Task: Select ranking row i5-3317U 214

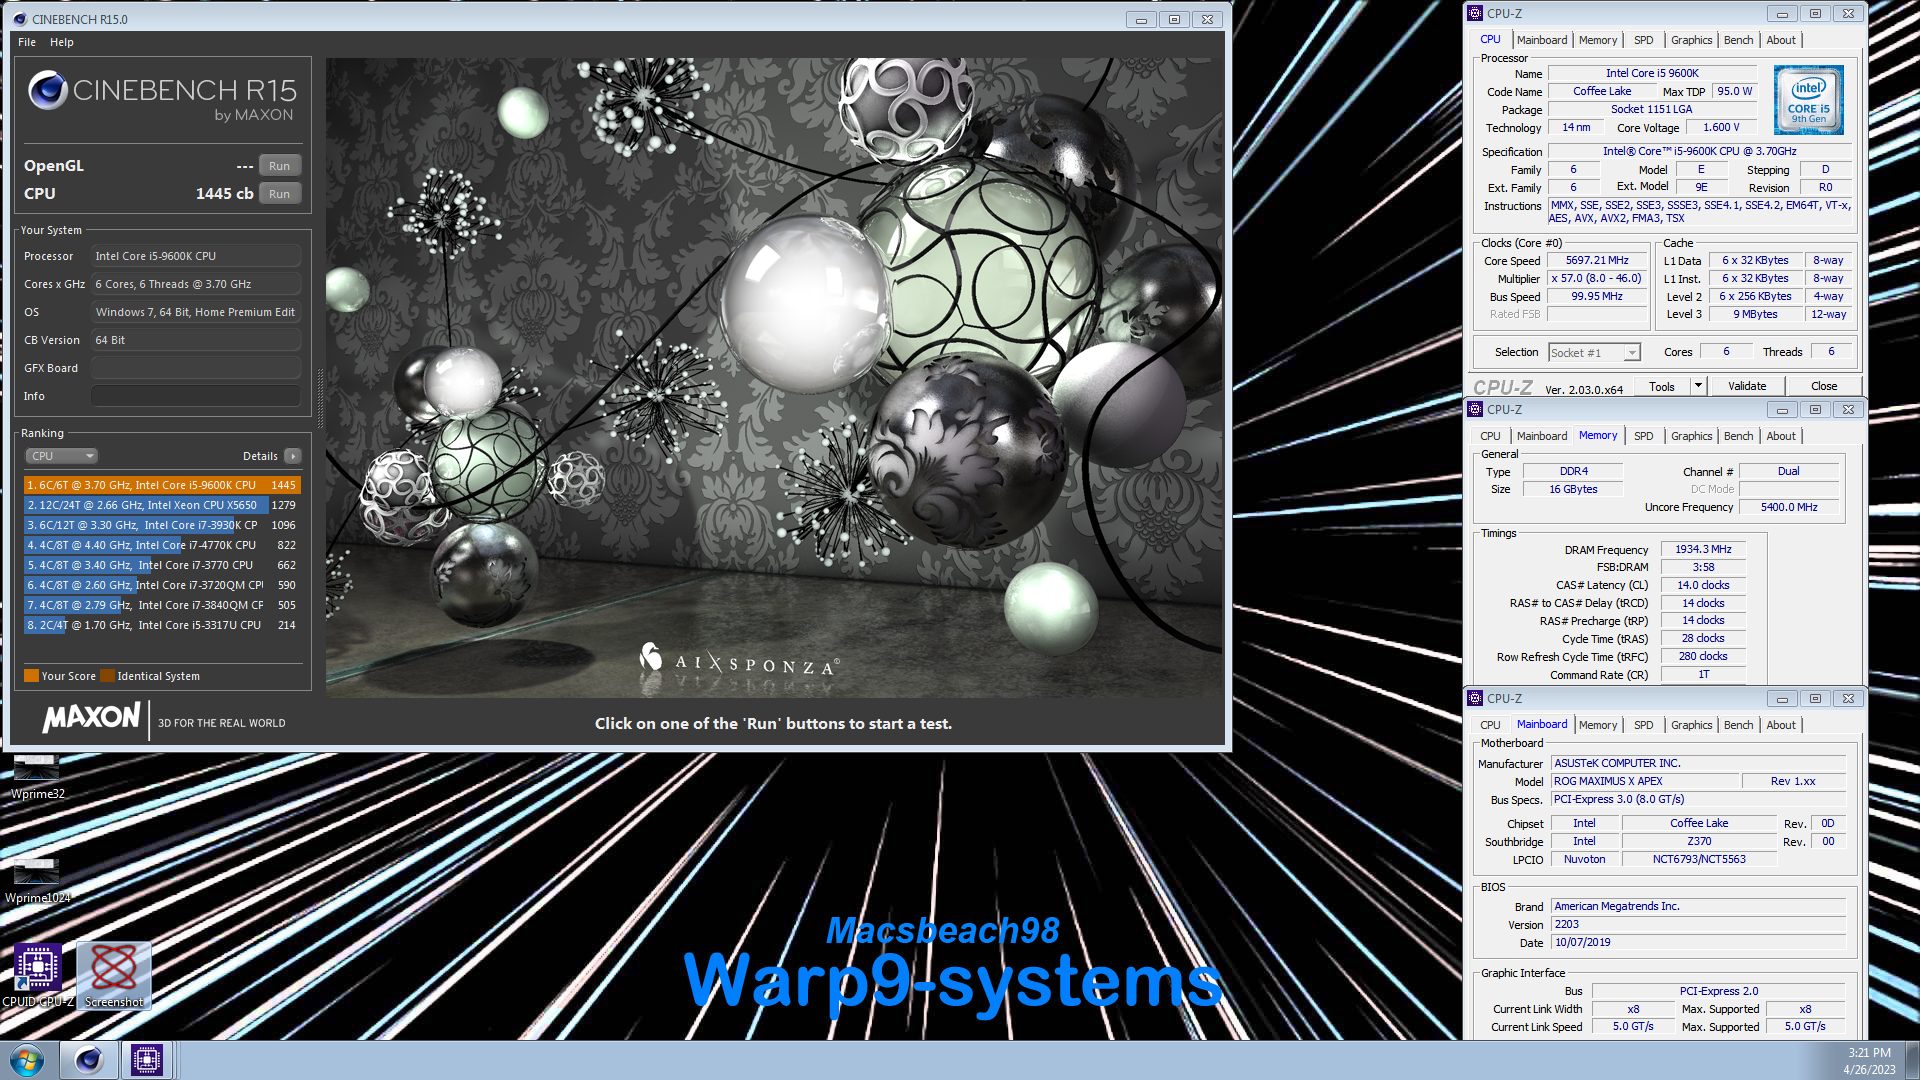Action: pos(162,625)
